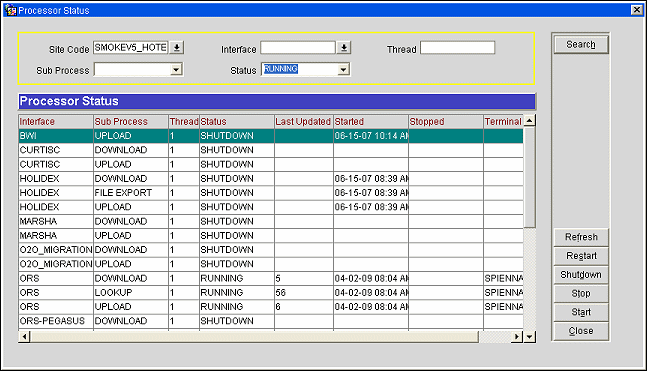Select the ORS DOWNLOAD row's RUNNING status

(237, 278)
